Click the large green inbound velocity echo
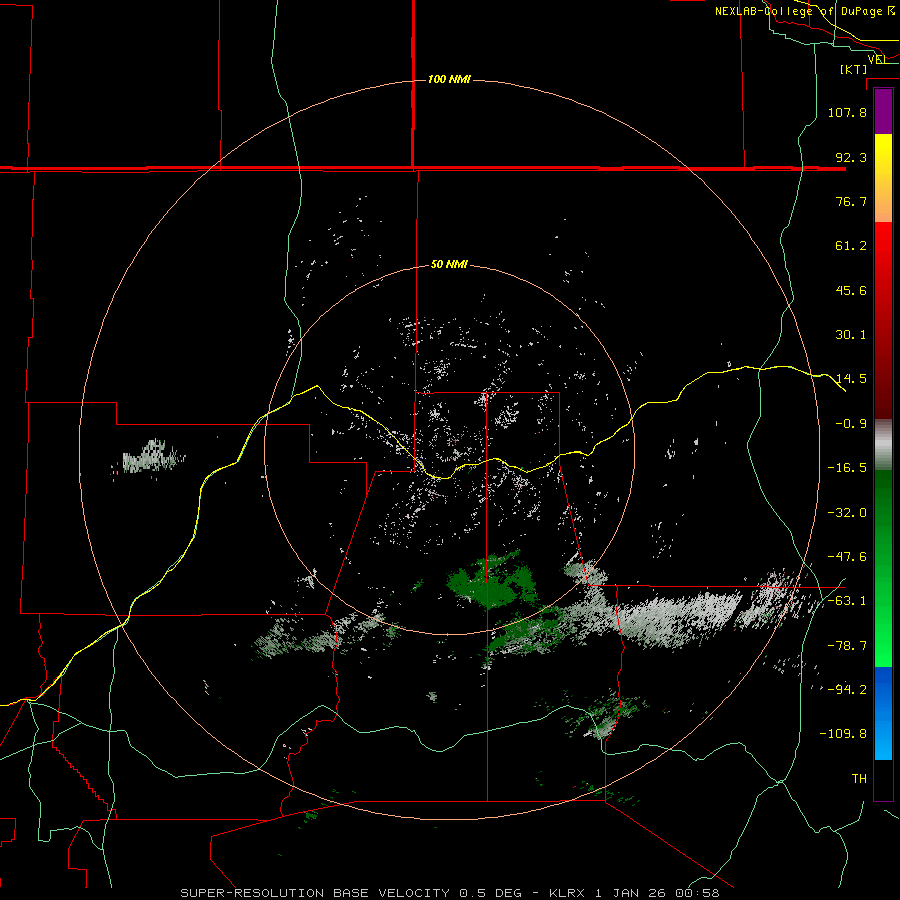The image size is (900, 900). (491, 581)
